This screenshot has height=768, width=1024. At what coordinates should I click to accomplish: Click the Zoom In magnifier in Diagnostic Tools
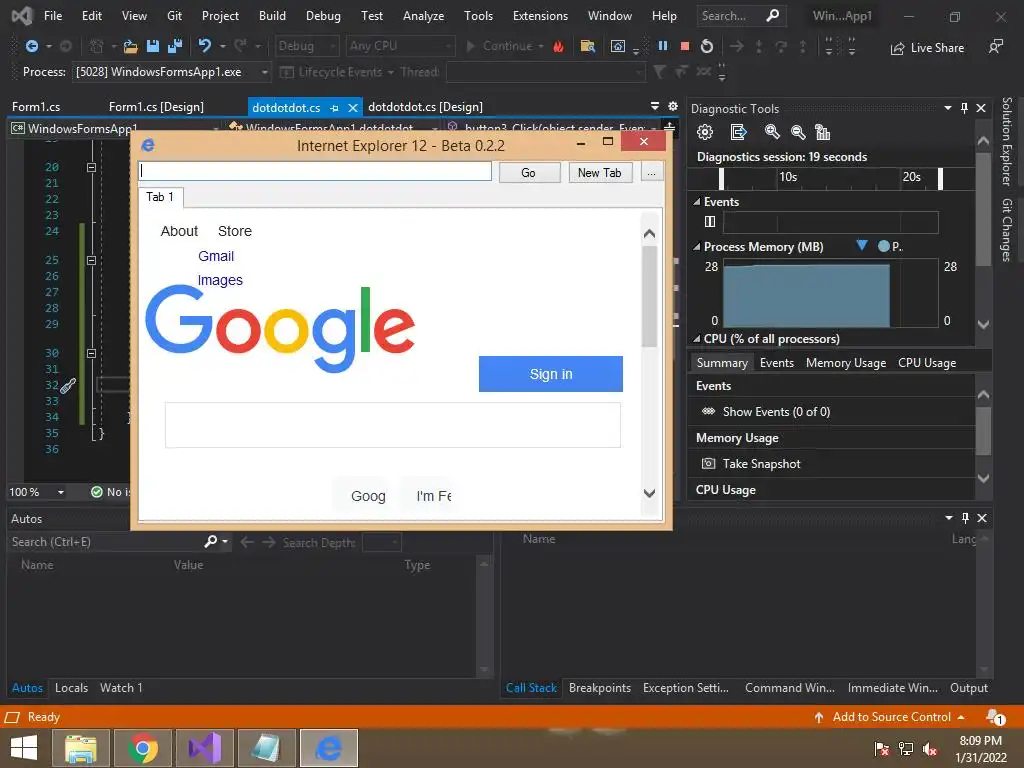pos(772,133)
